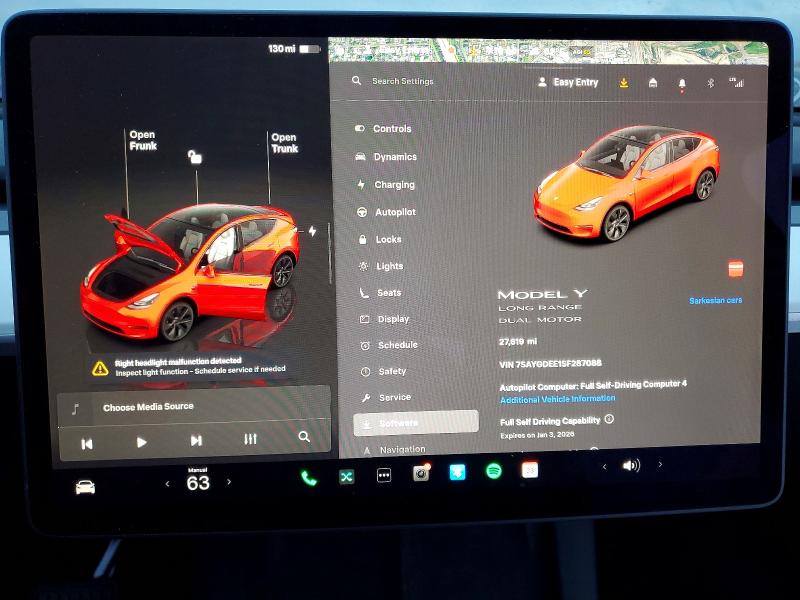This screenshot has height=600, width=800.
Task: Open the notifications bell icon
Action: click(682, 84)
